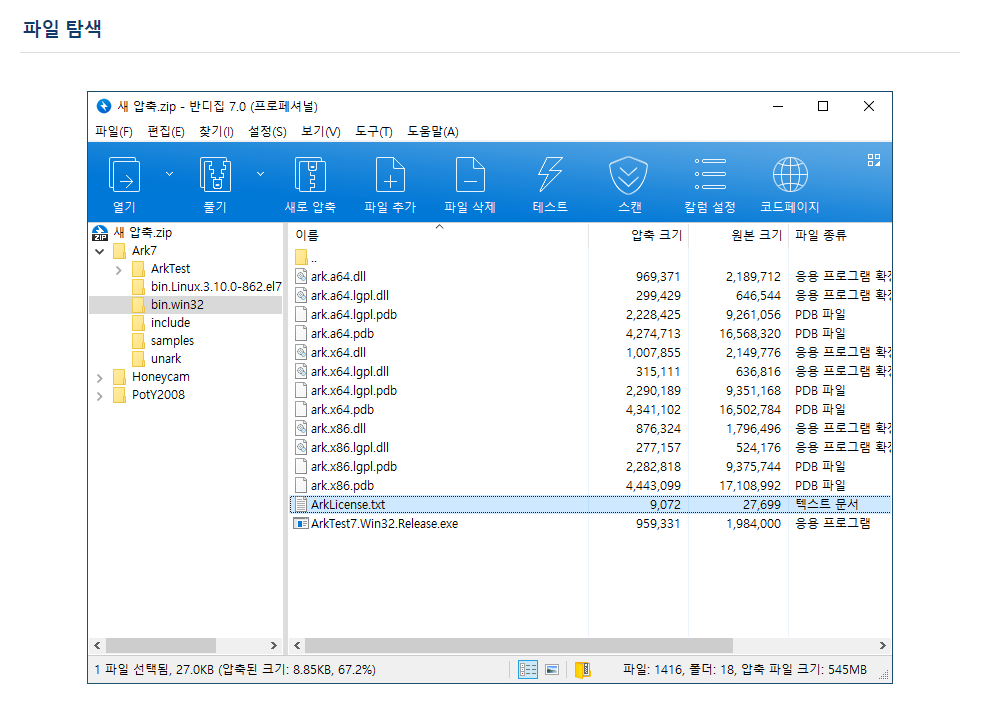Sort by the 이름 column header
The image size is (993, 727).
(x=303, y=232)
